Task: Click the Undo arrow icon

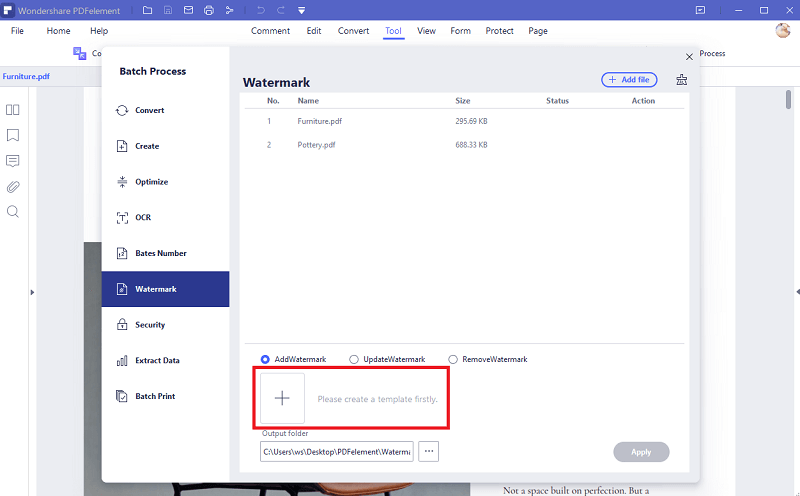Action: pos(261,10)
